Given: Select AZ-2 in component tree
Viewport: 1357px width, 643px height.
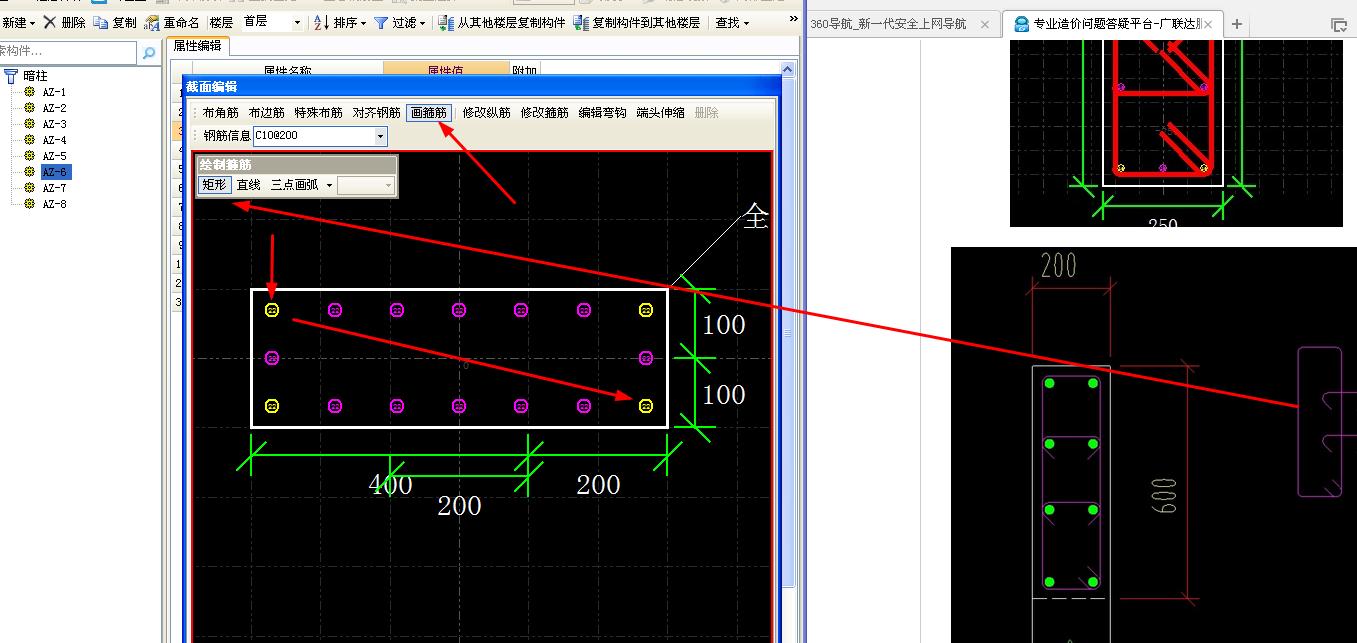Looking at the screenshot, I should (54, 108).
